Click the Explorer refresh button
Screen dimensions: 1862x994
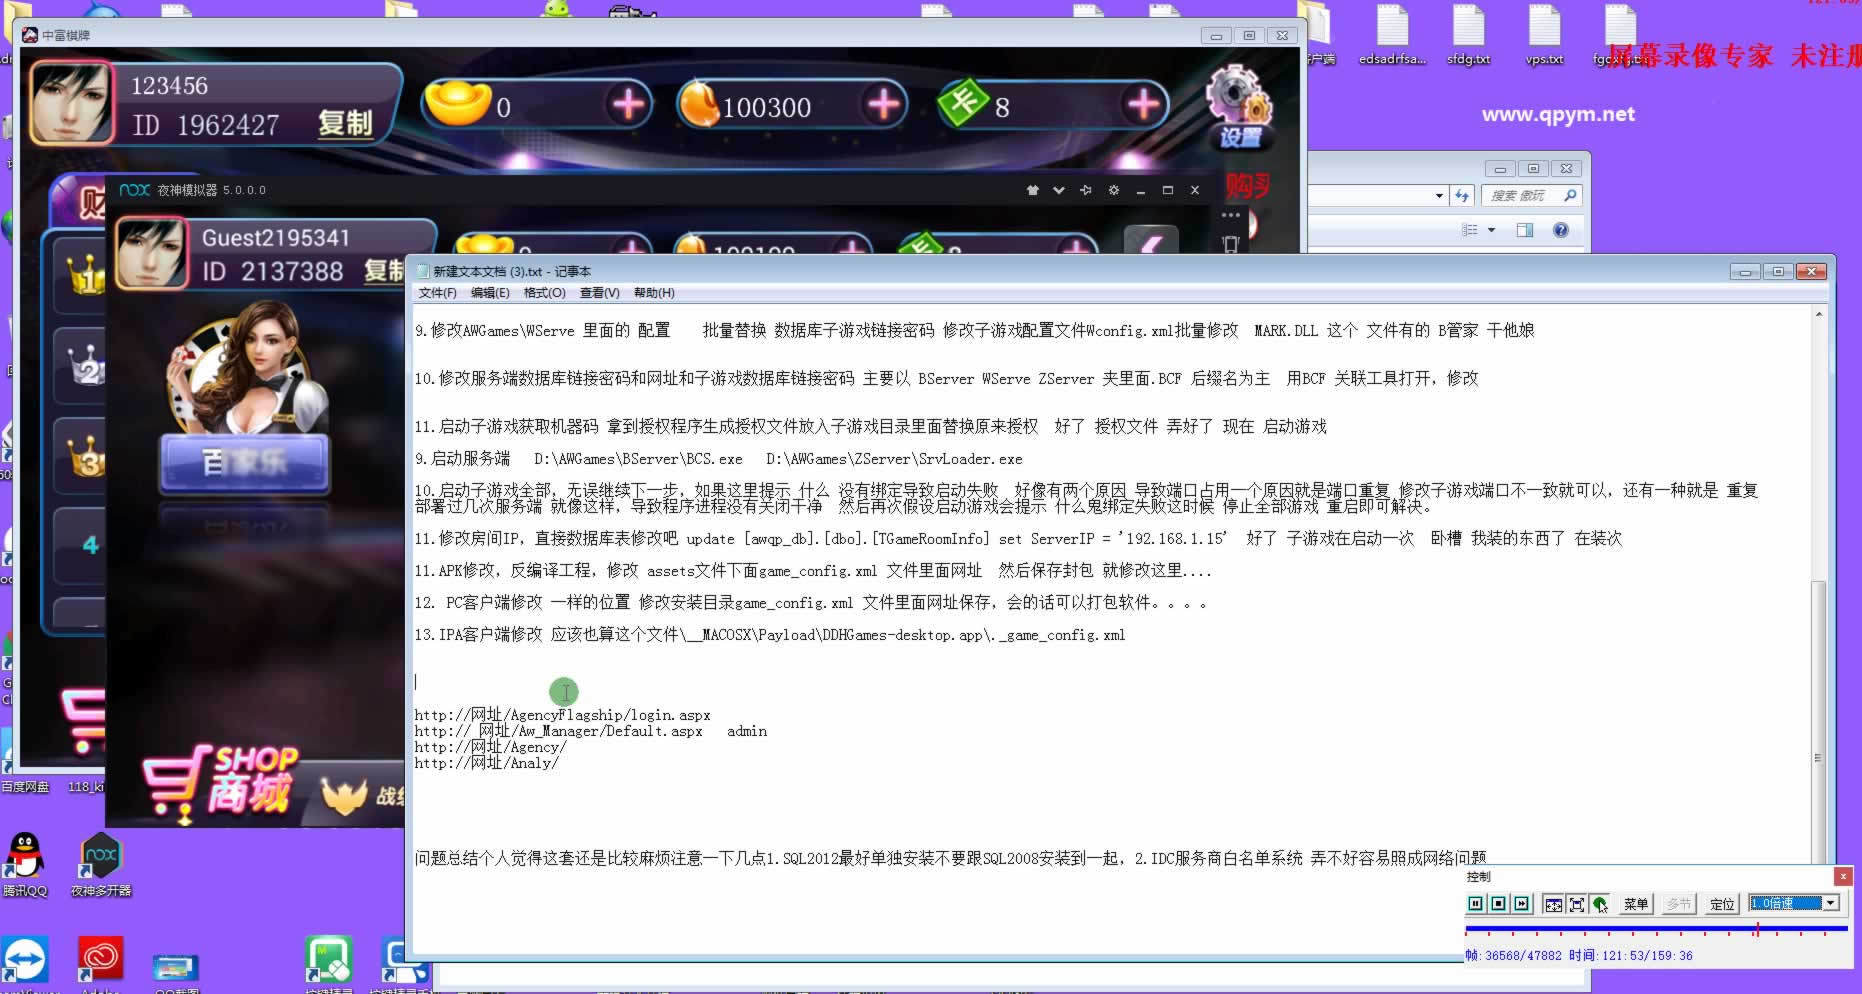click(1462, 196)
